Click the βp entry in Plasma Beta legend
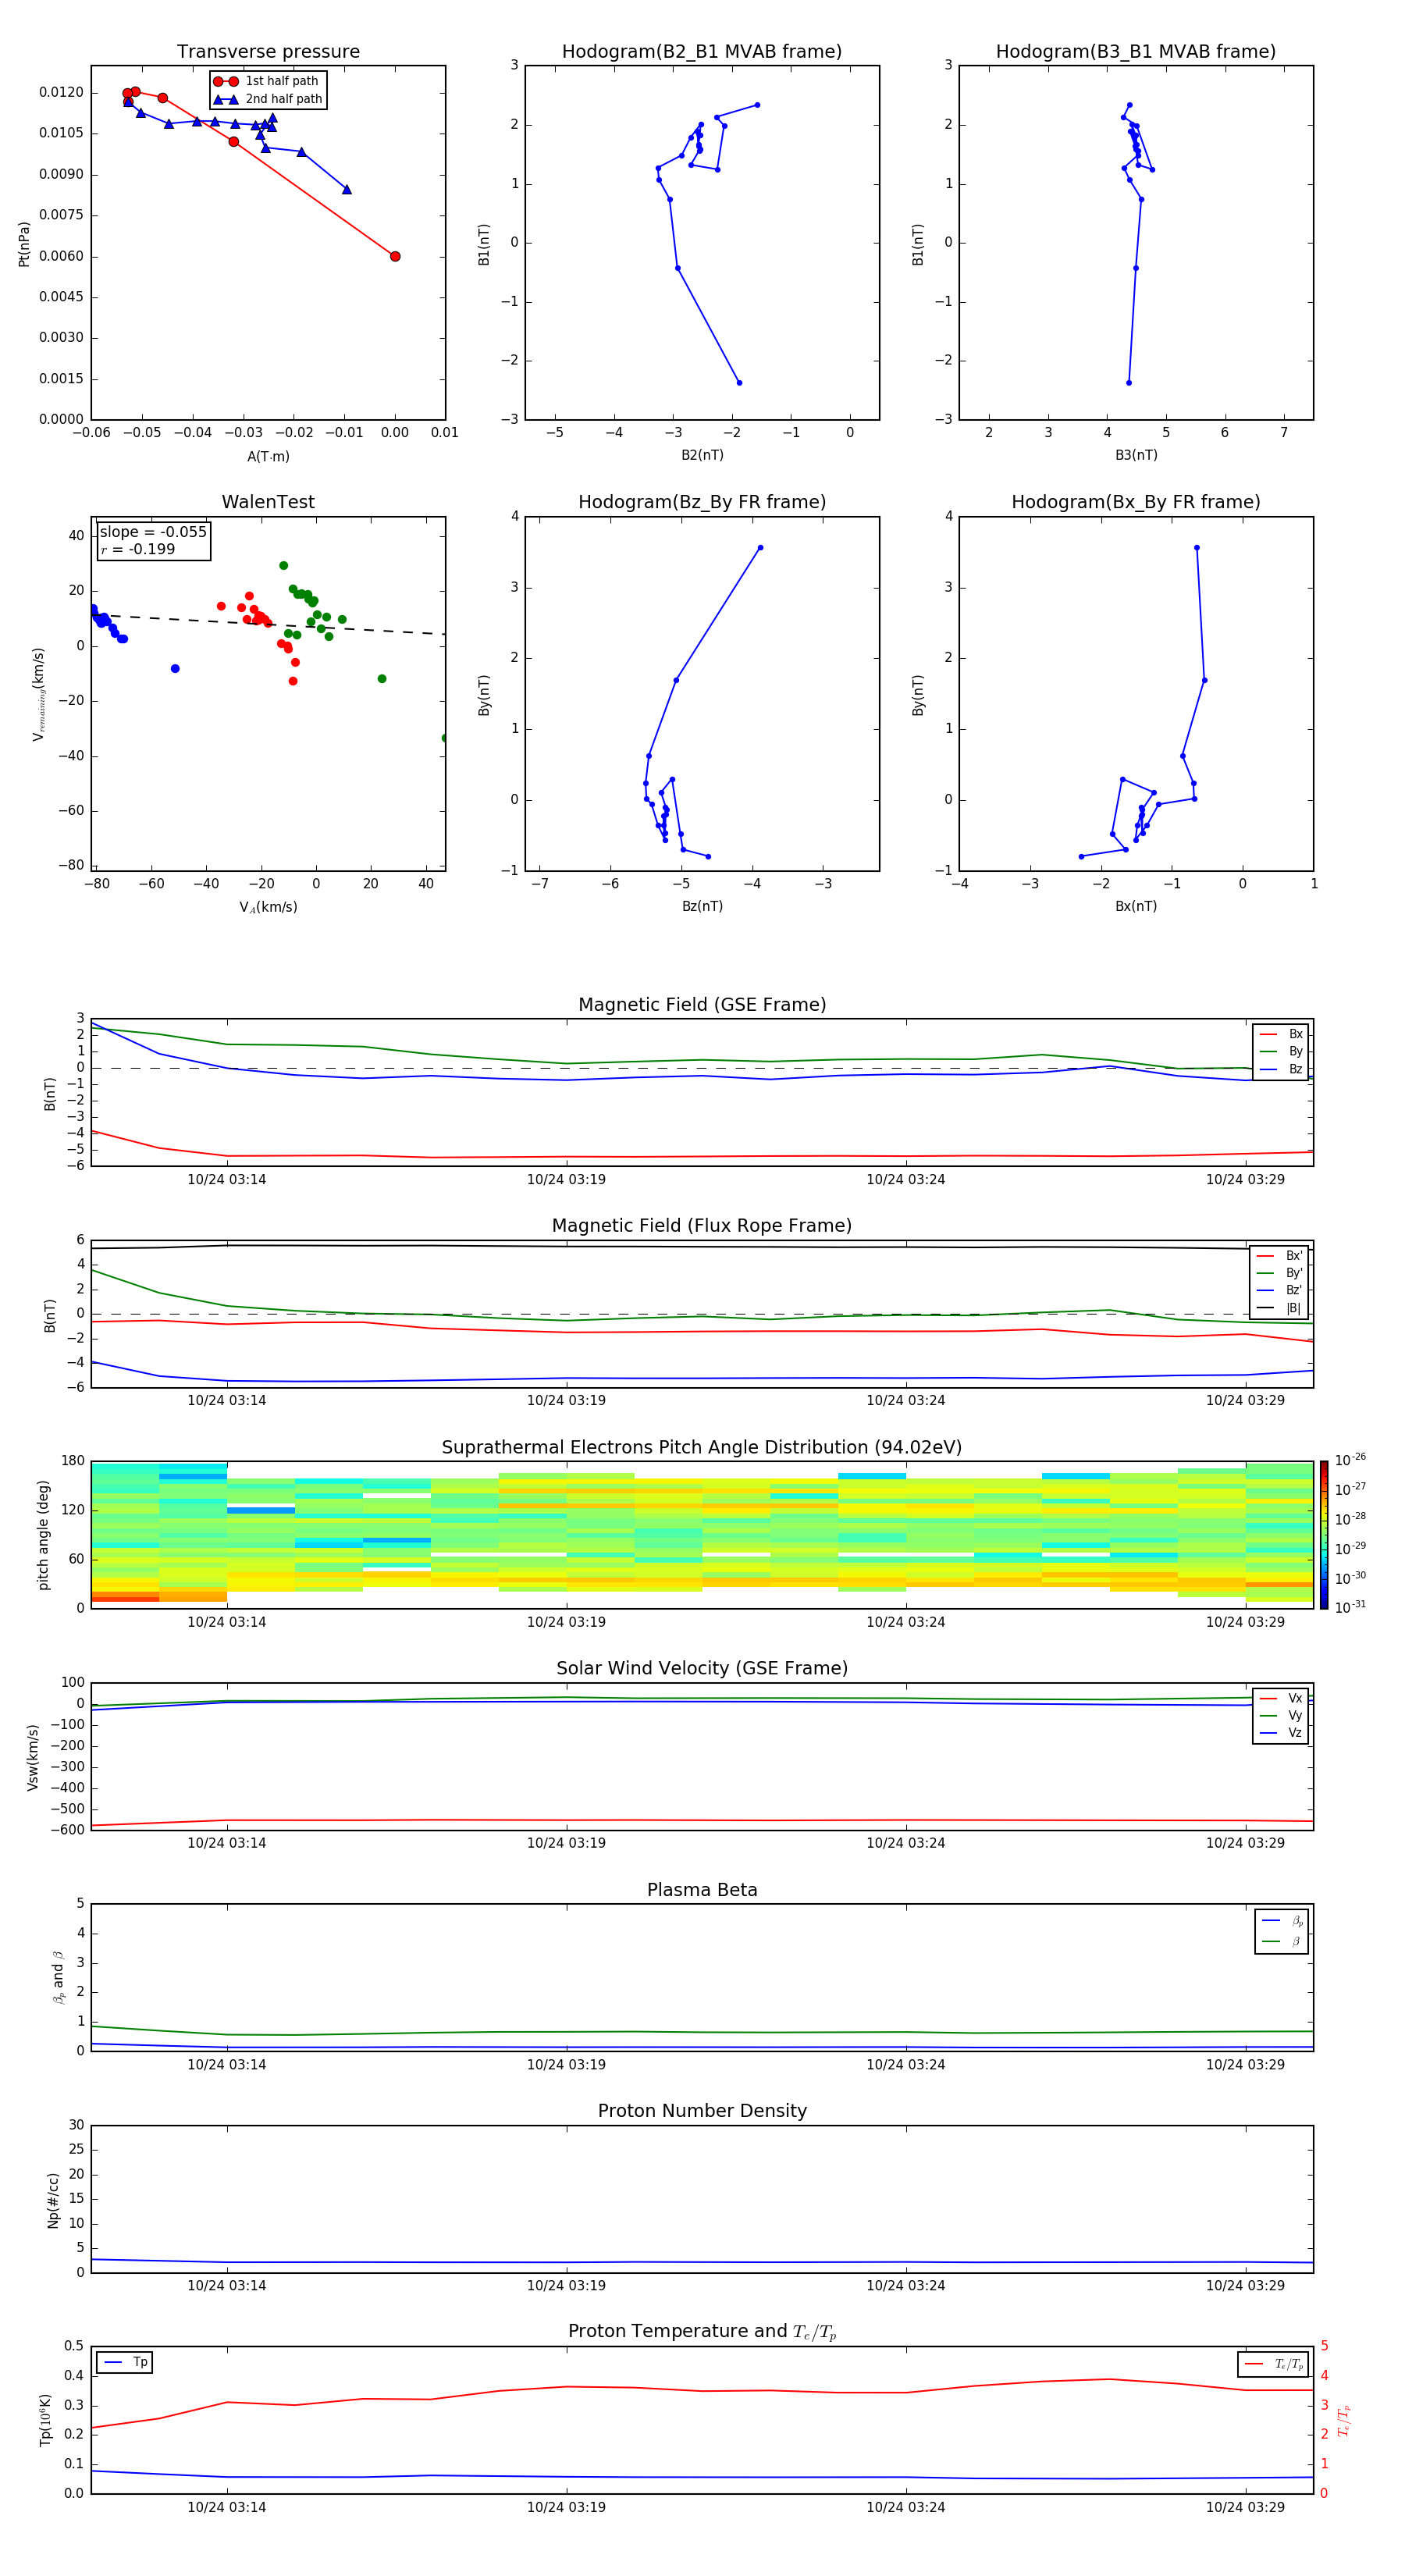The width and height of the screenshot is (1405, 2576). (x=1282, y=1921)
